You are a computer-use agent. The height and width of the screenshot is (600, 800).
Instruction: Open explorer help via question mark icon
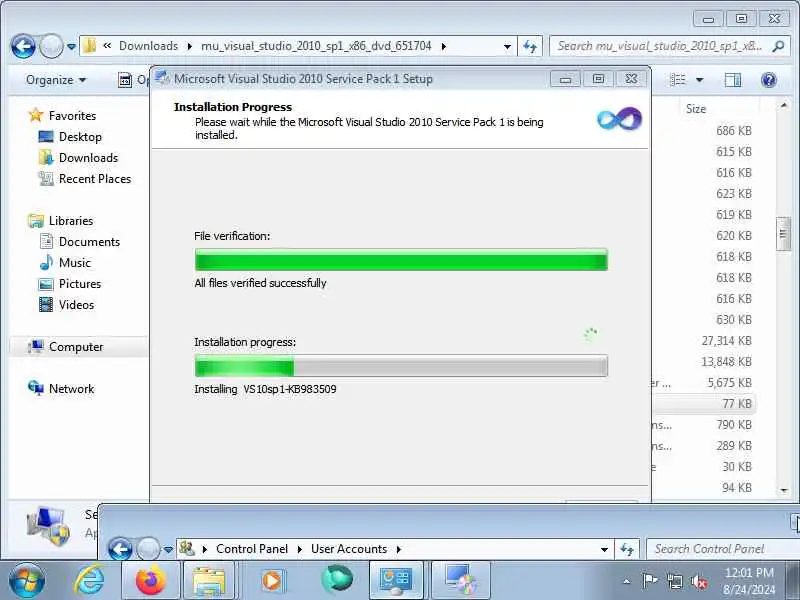tap(768, 80)
